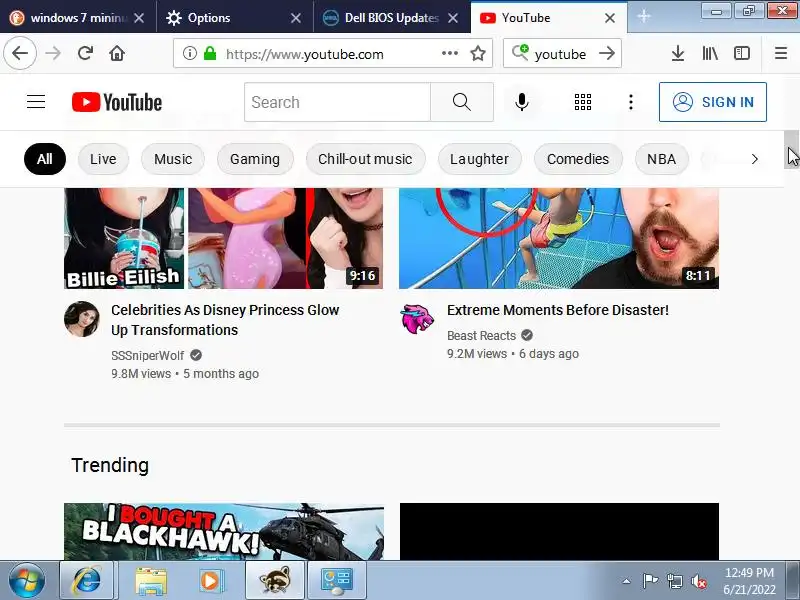The image size is (800, 600).
Task: Select the Comedies filter chip
Action: point(578,159)
